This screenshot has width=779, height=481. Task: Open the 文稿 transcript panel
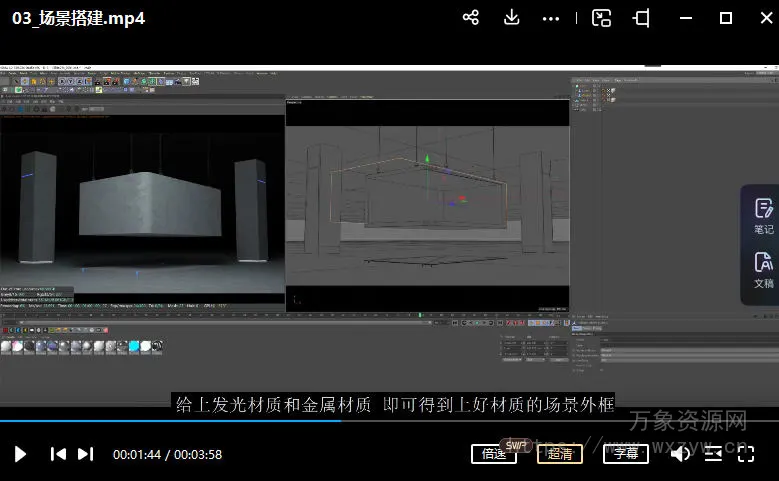point(763,271)
